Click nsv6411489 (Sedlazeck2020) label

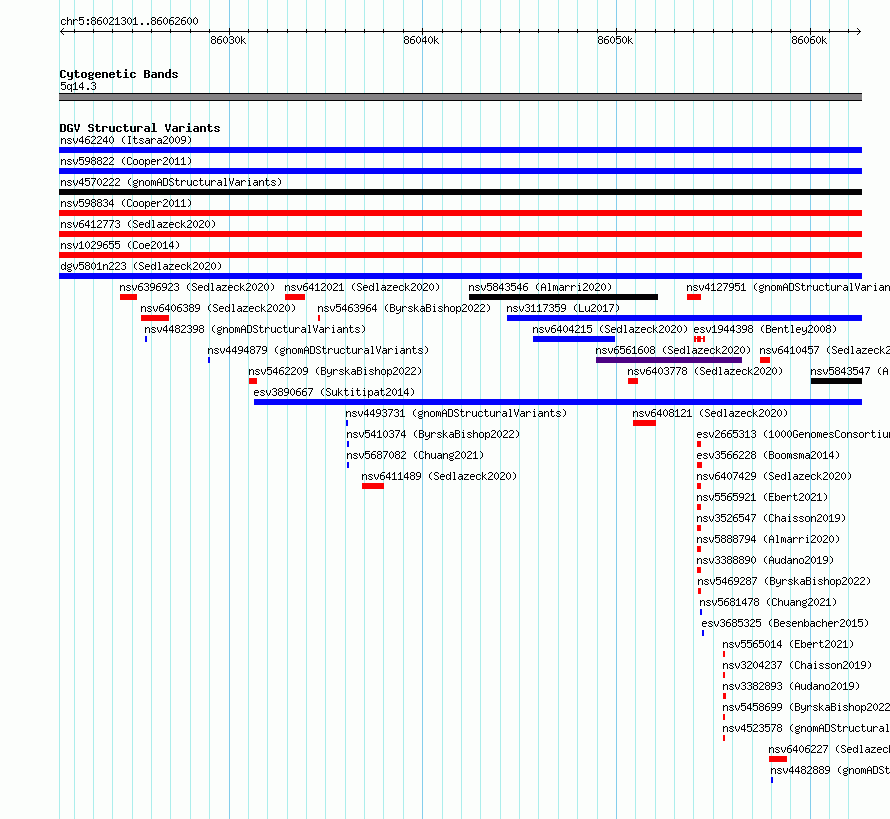click(439, 476)
